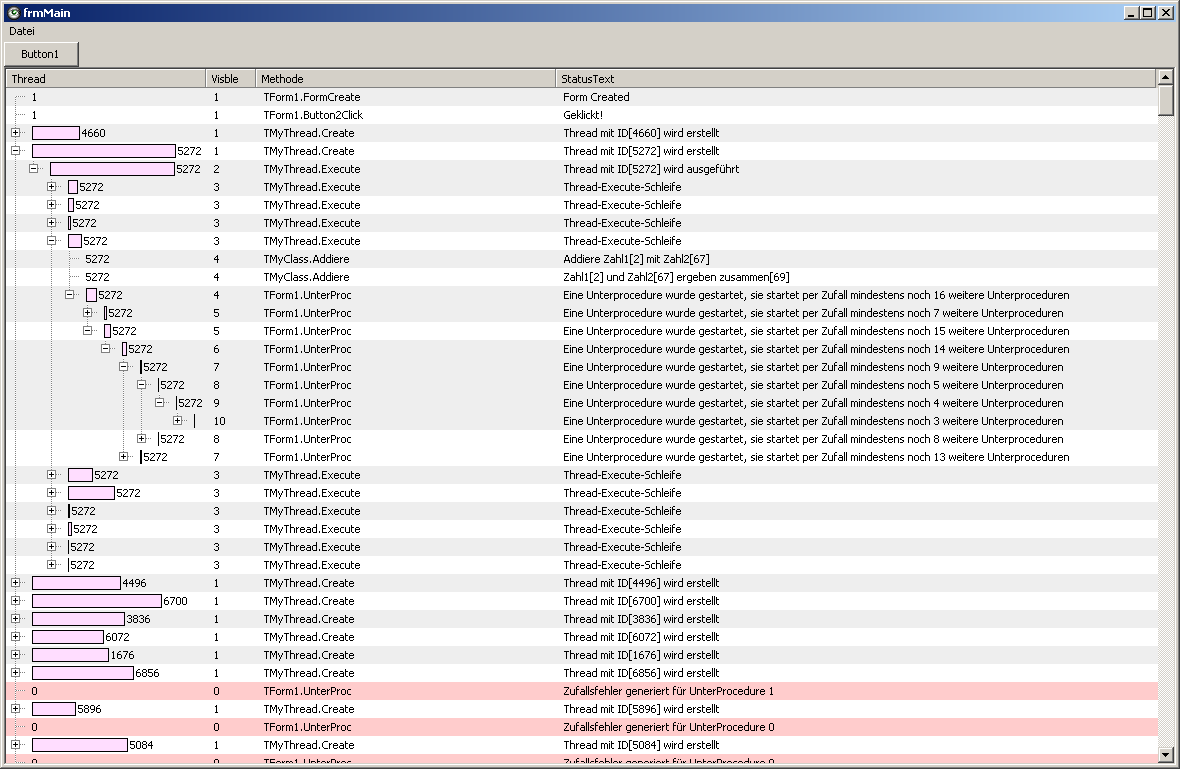Expand the thread 4660 node
1180x769 pixels.
[16, 132]
